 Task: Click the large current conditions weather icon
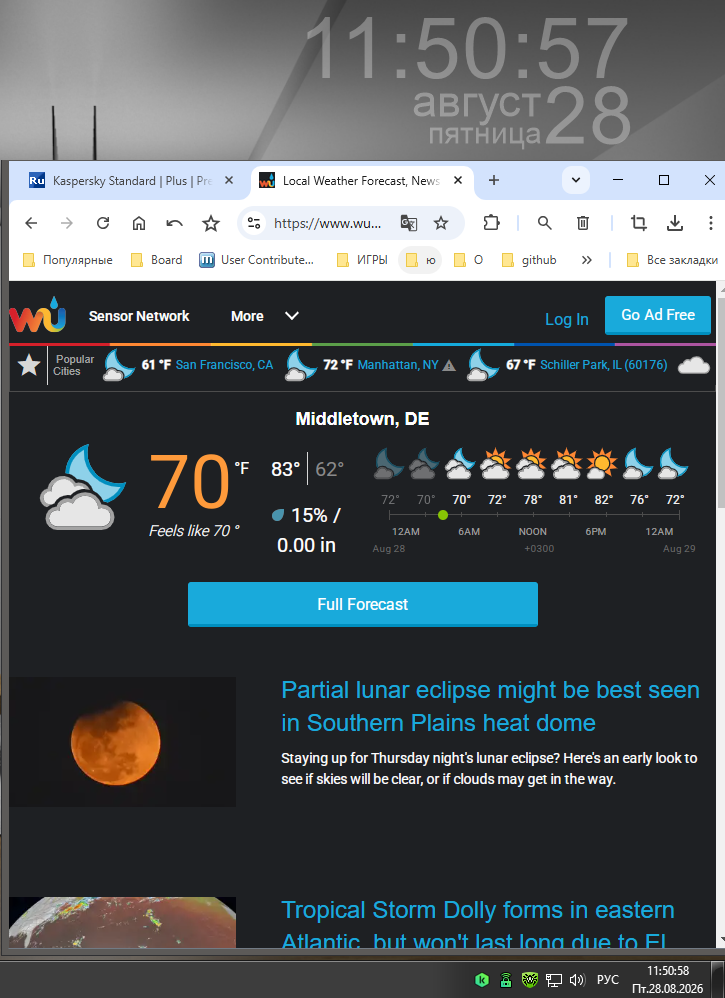pyautogui.click(x=83, y=487)
